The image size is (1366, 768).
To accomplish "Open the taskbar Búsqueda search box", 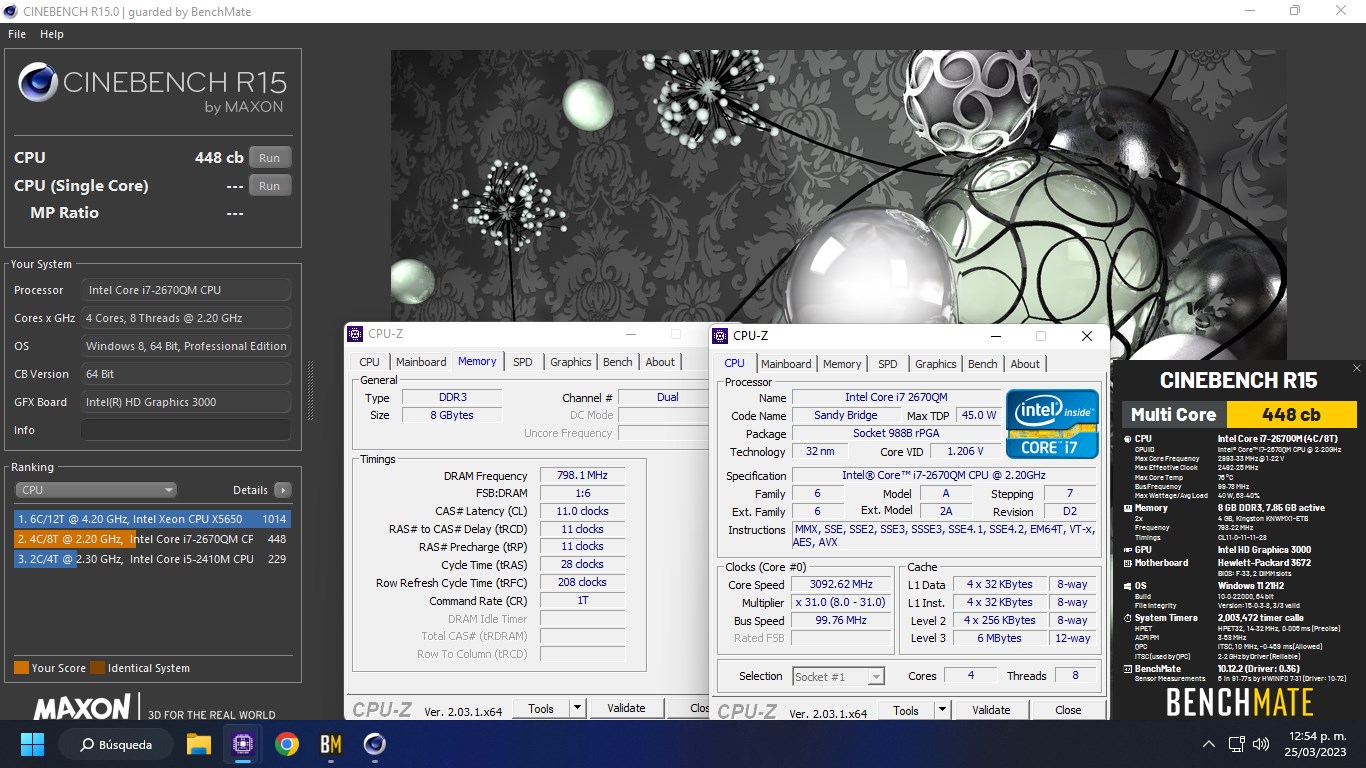I will click(x=115, y=744).
